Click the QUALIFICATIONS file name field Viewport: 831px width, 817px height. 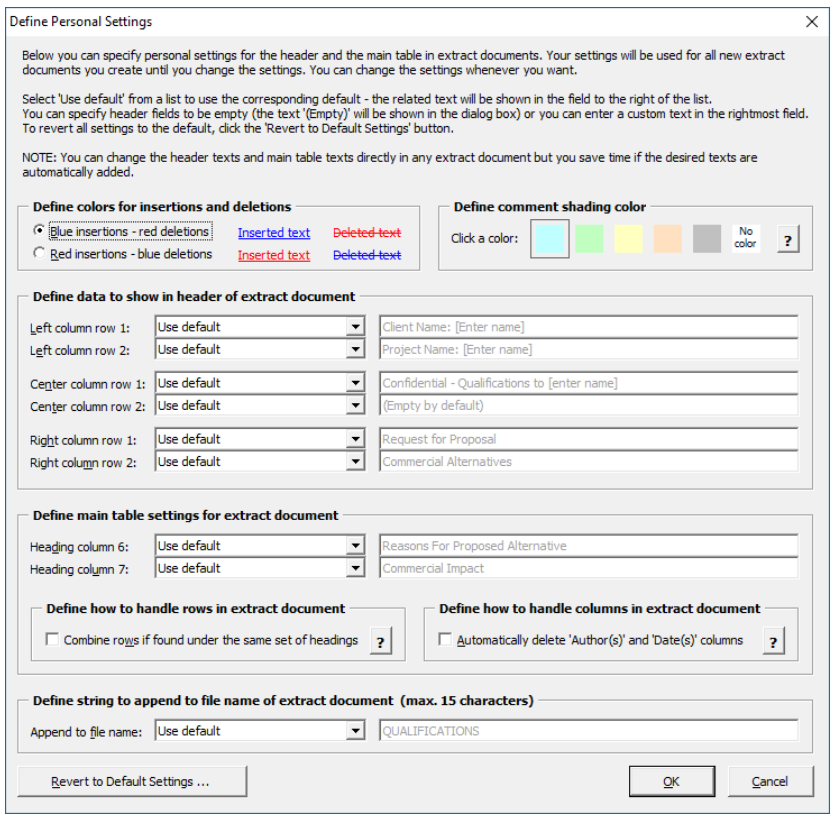pos(588,731)
